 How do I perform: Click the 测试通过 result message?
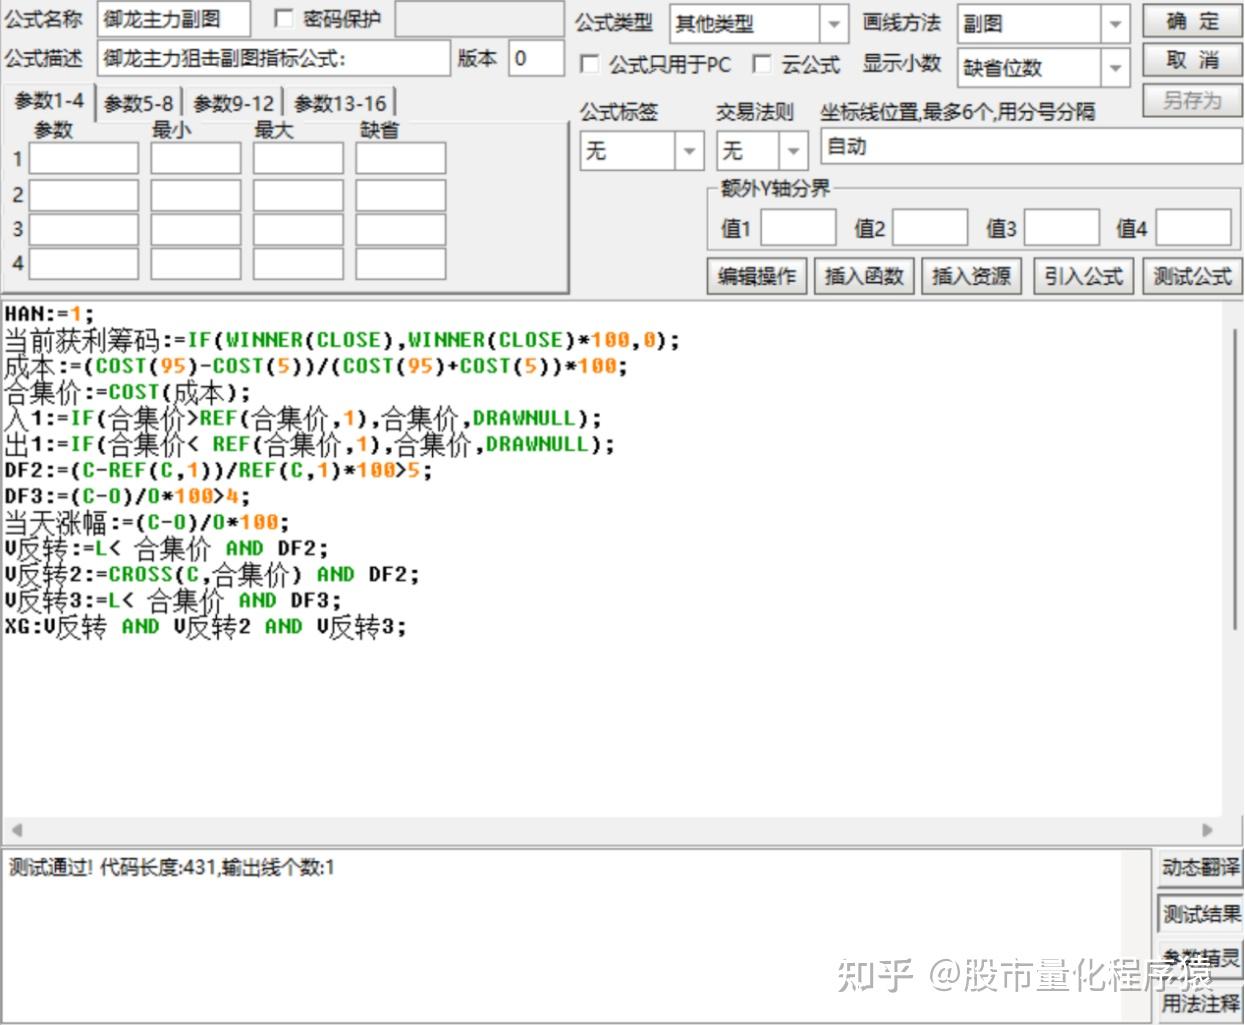(172, 868)
